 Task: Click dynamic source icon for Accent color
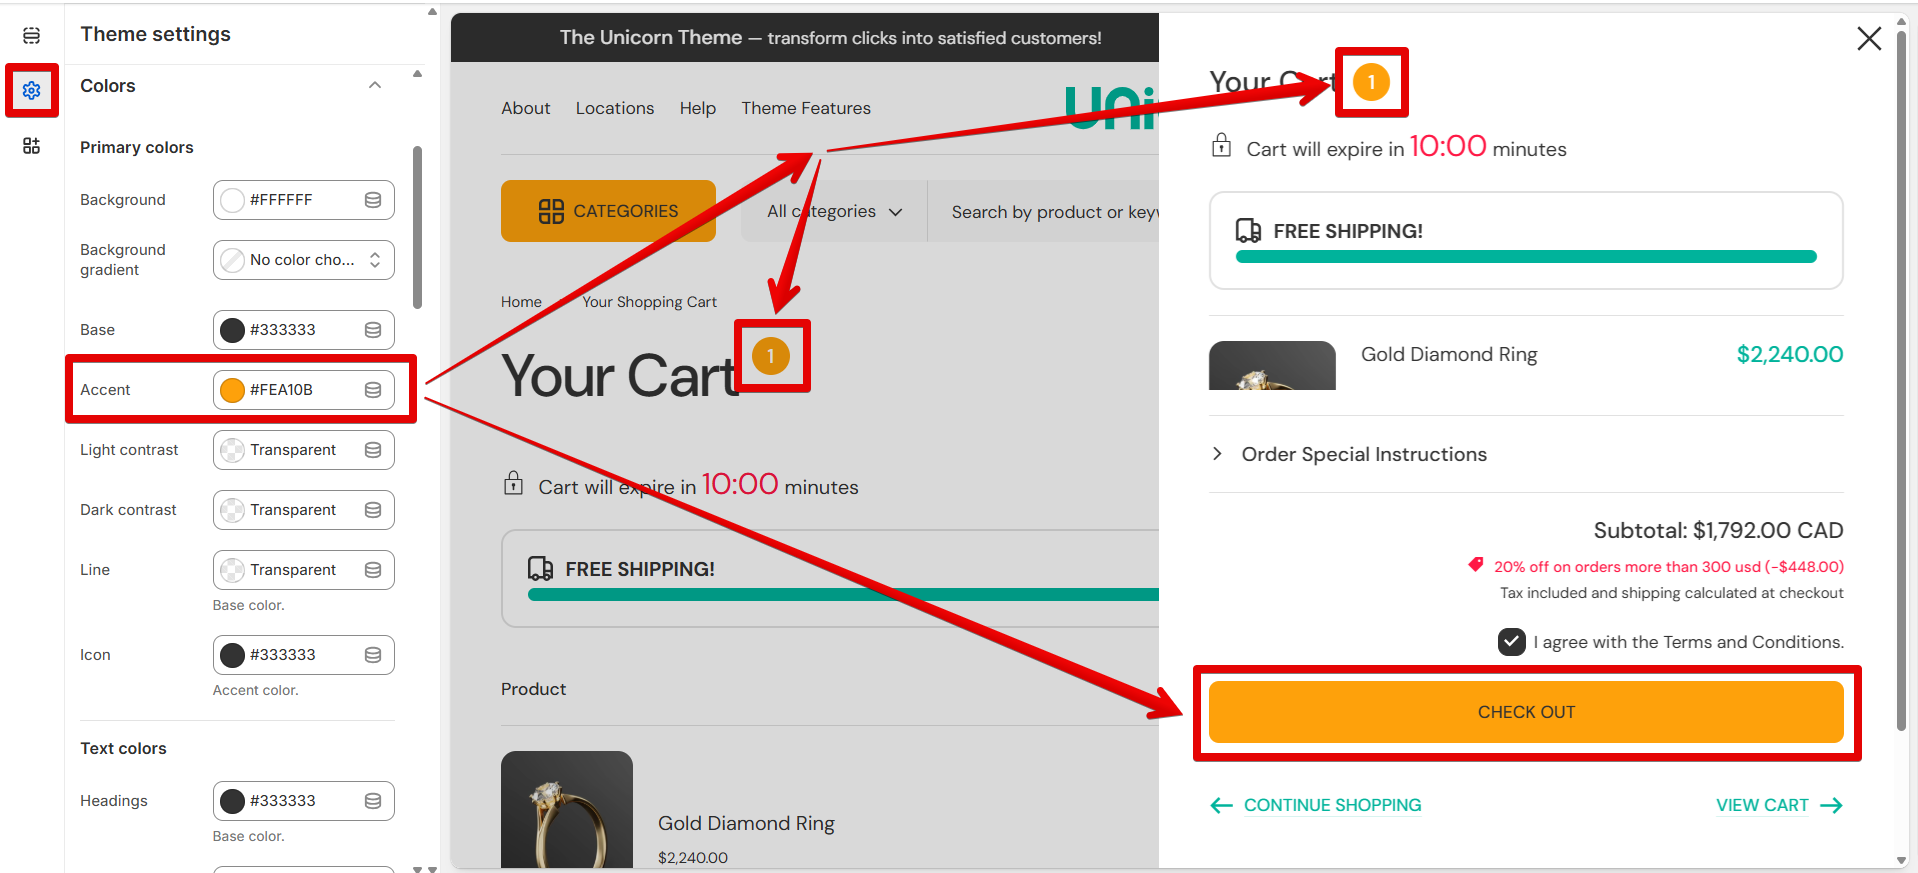click(x=373, y=390)
